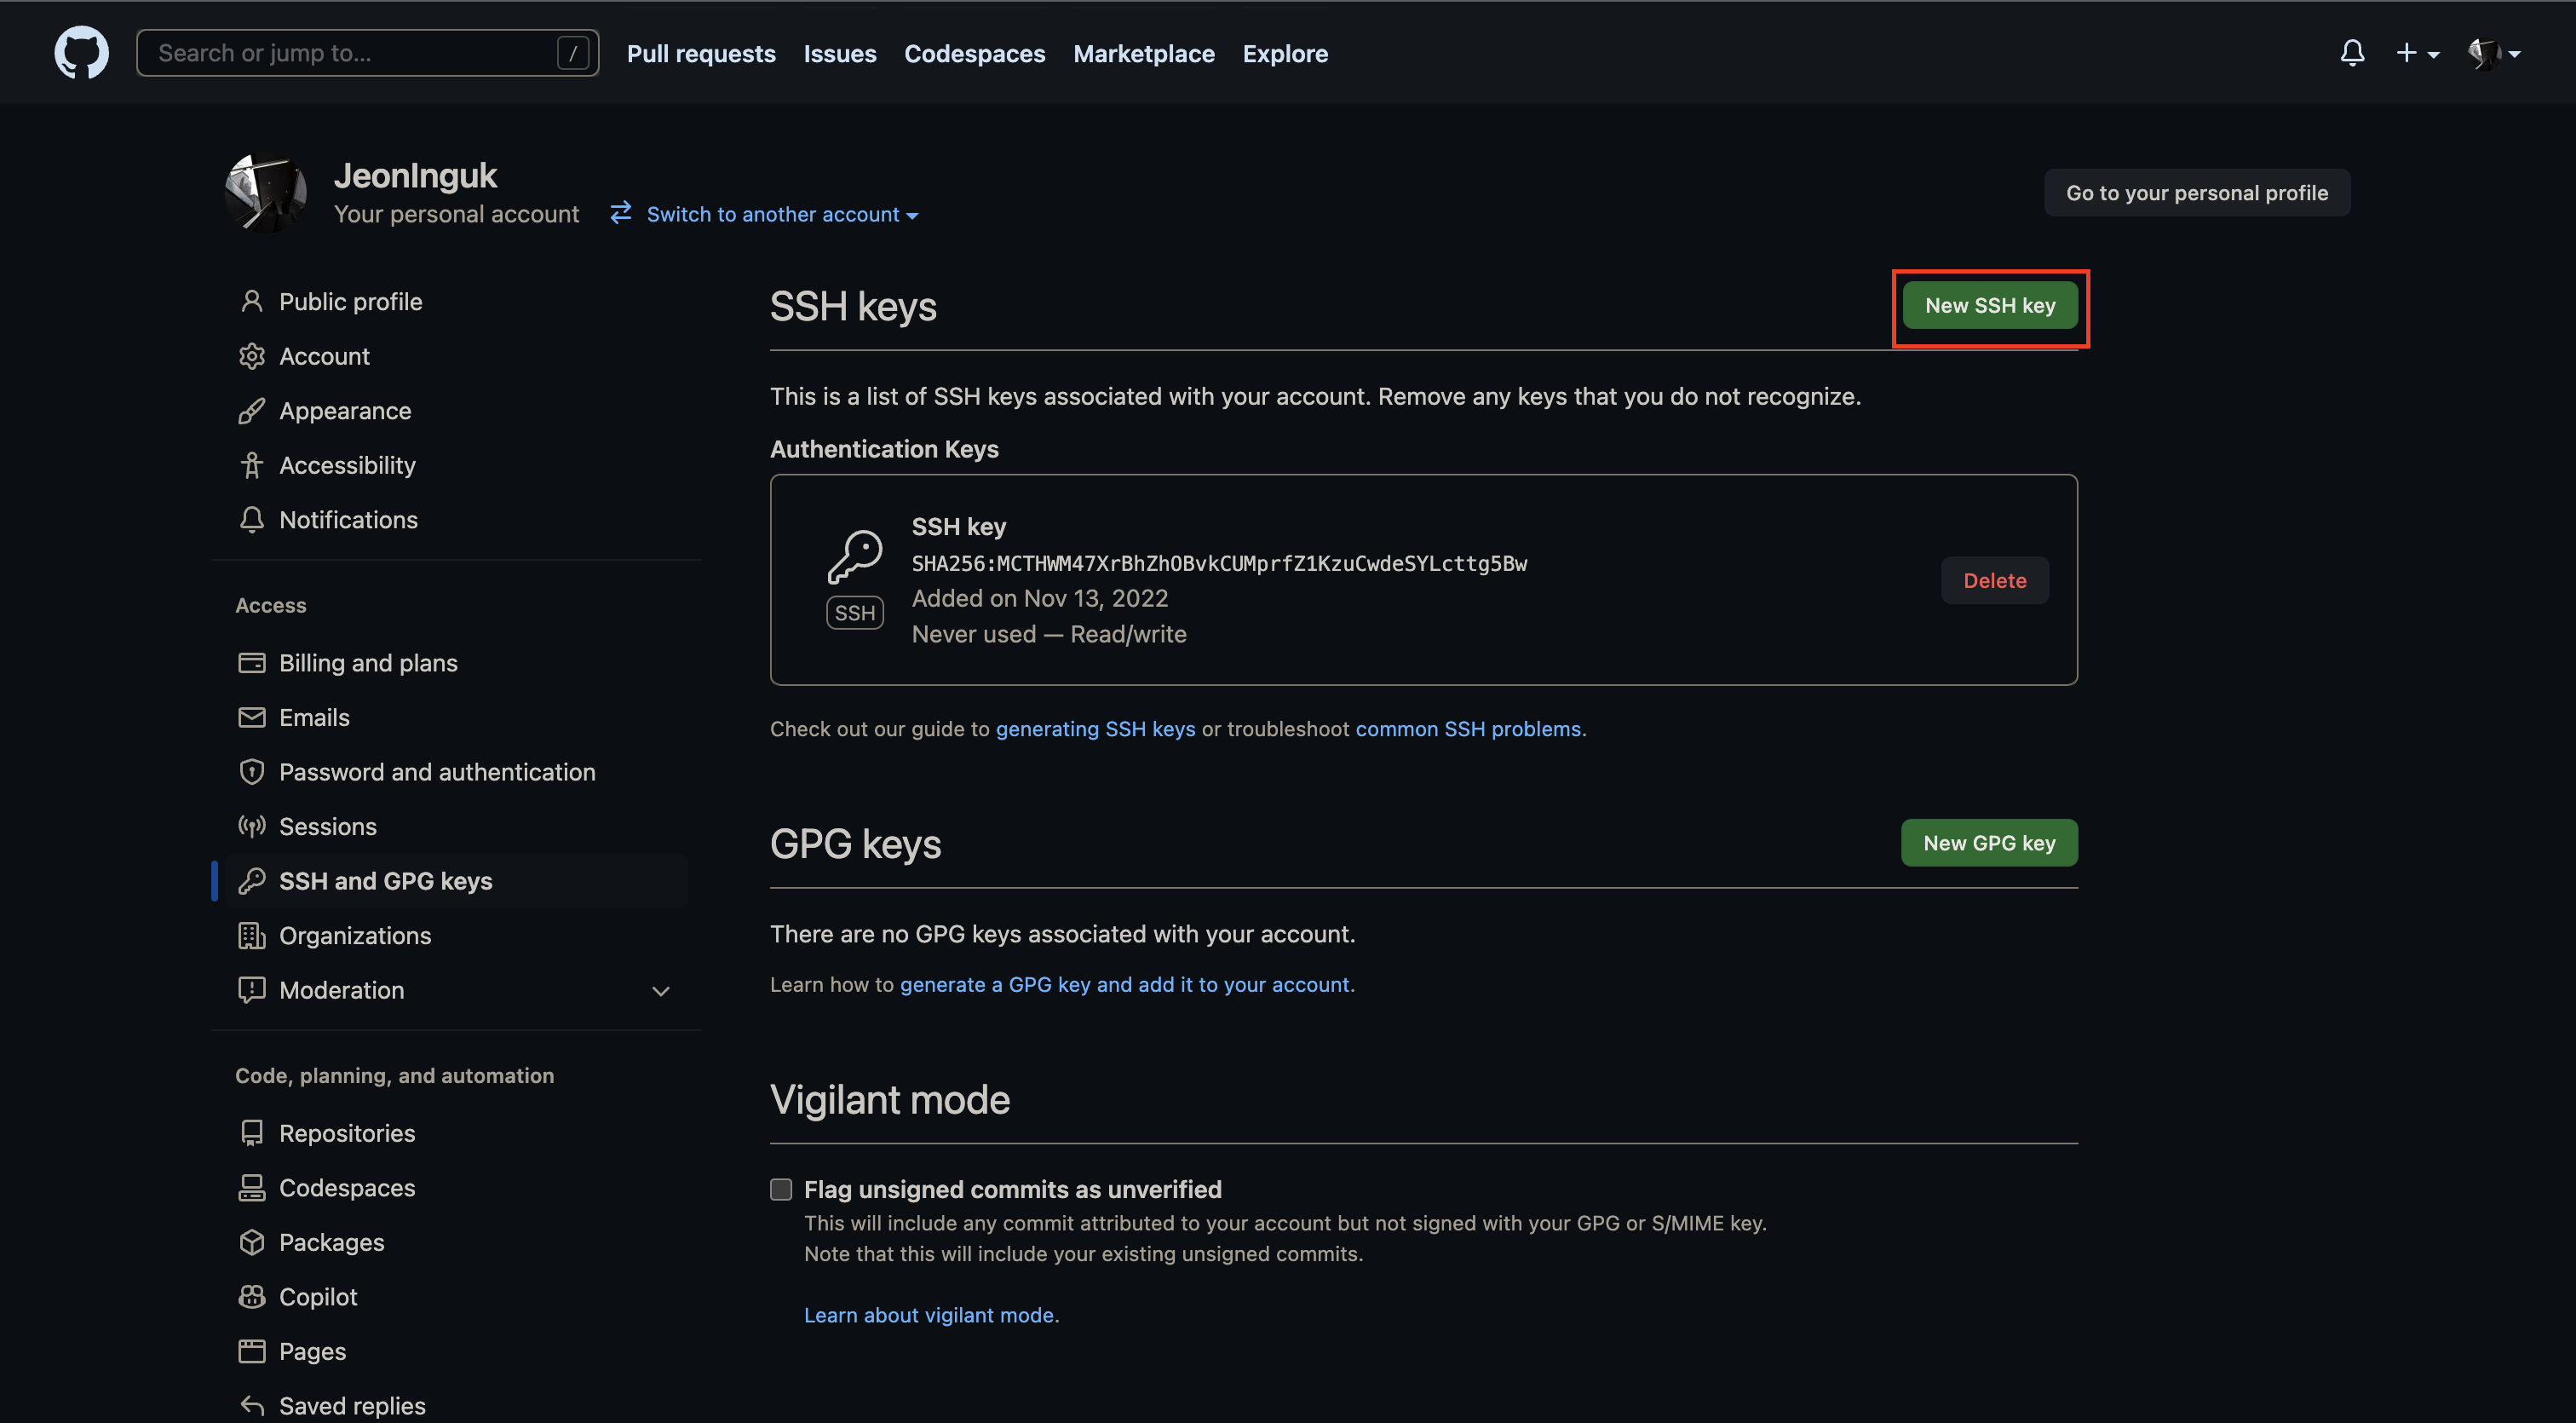Open the notifications bell icon in header
The image size is (2576, 1423).
coord(2352,52)
